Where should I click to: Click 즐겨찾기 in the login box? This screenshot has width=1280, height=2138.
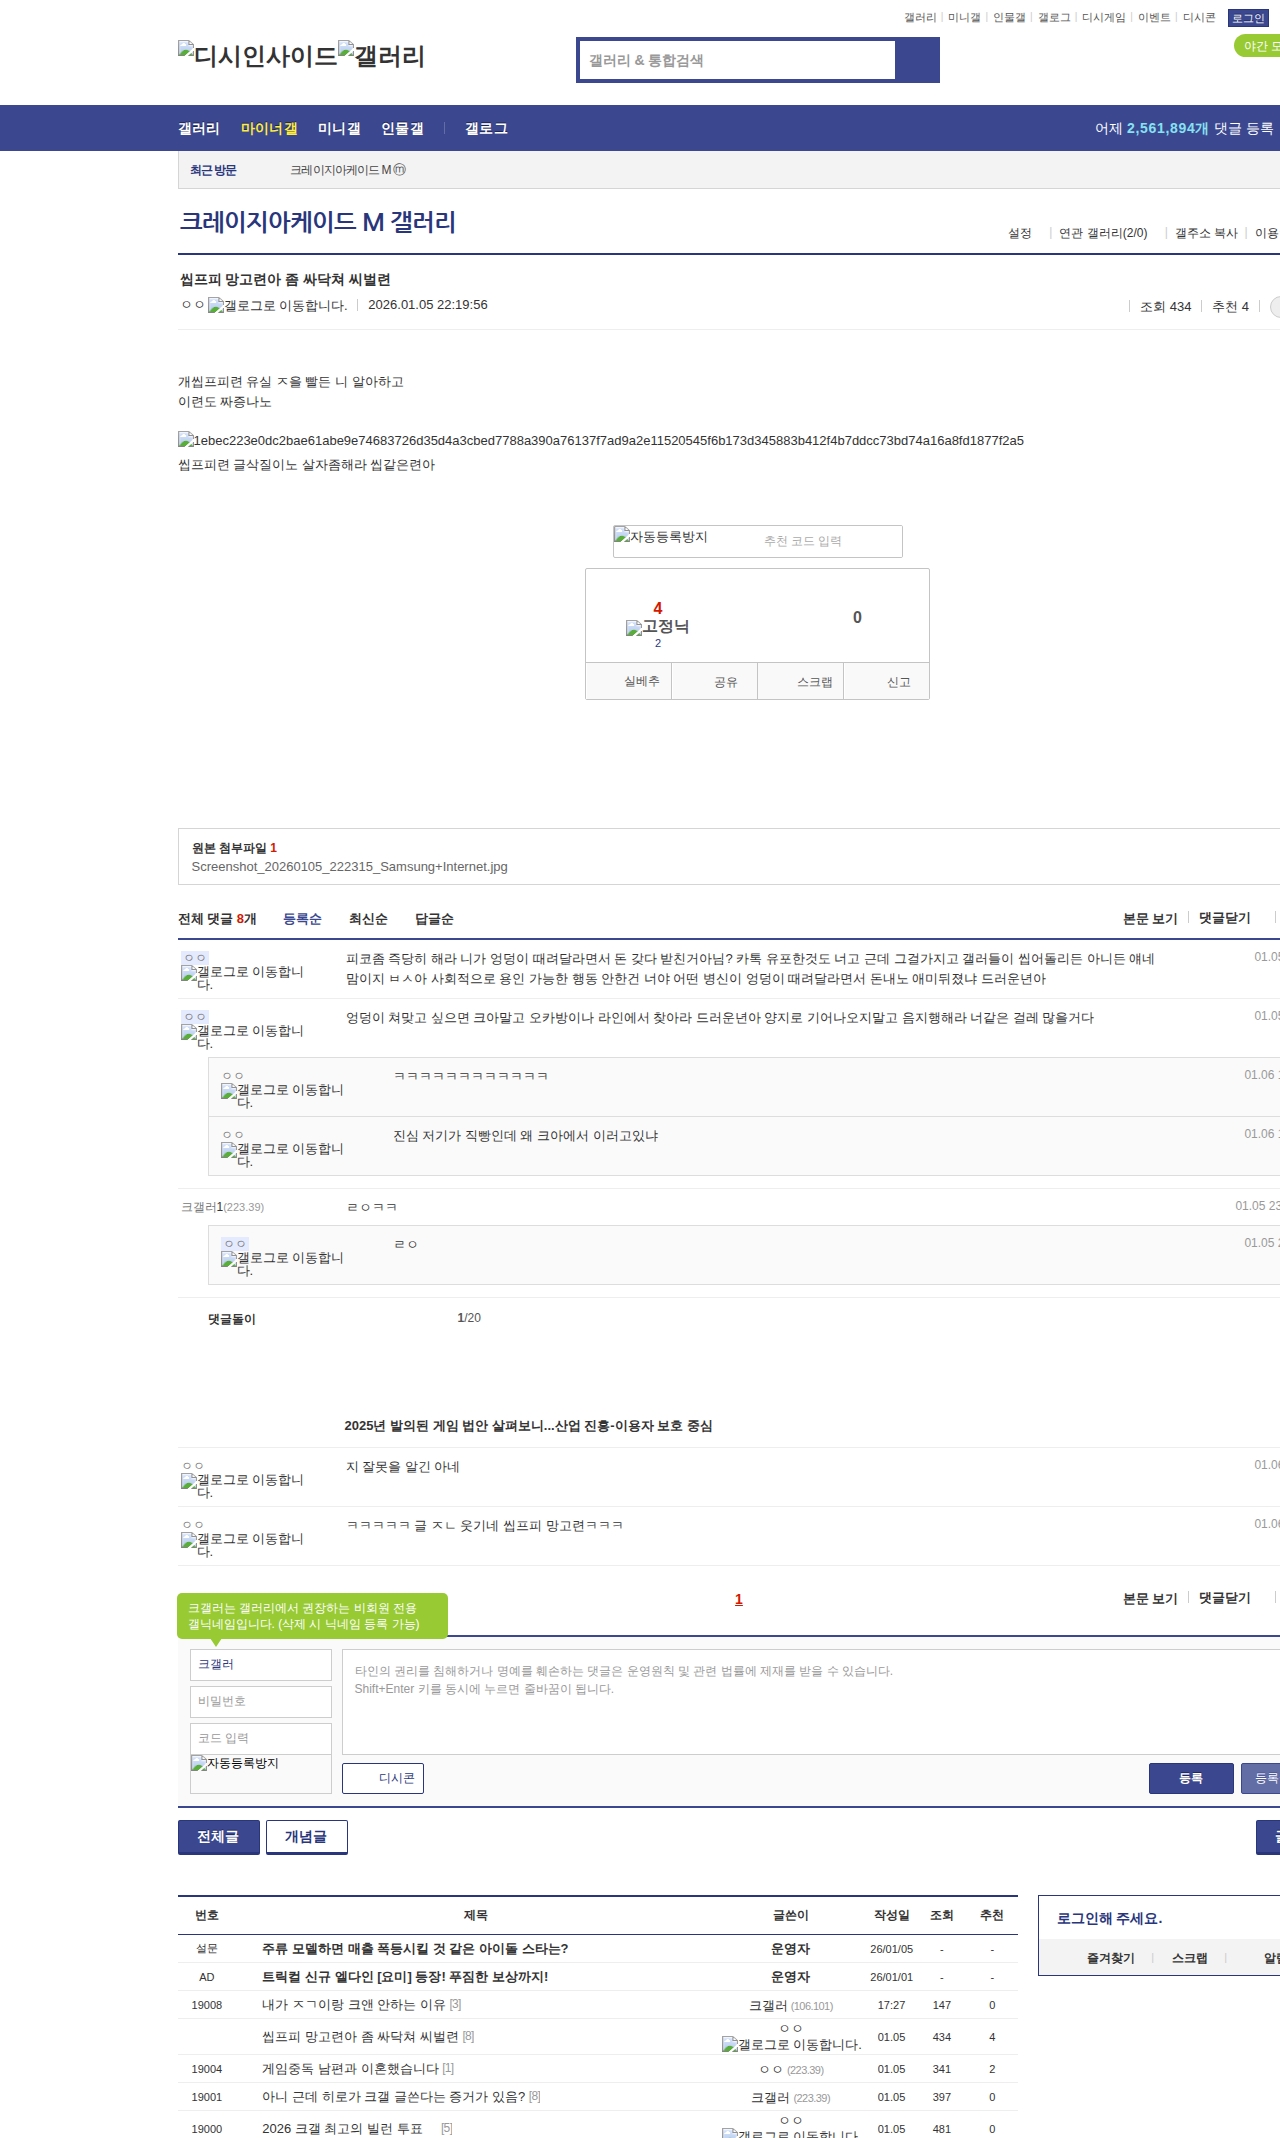(x=1110, y=1959)
